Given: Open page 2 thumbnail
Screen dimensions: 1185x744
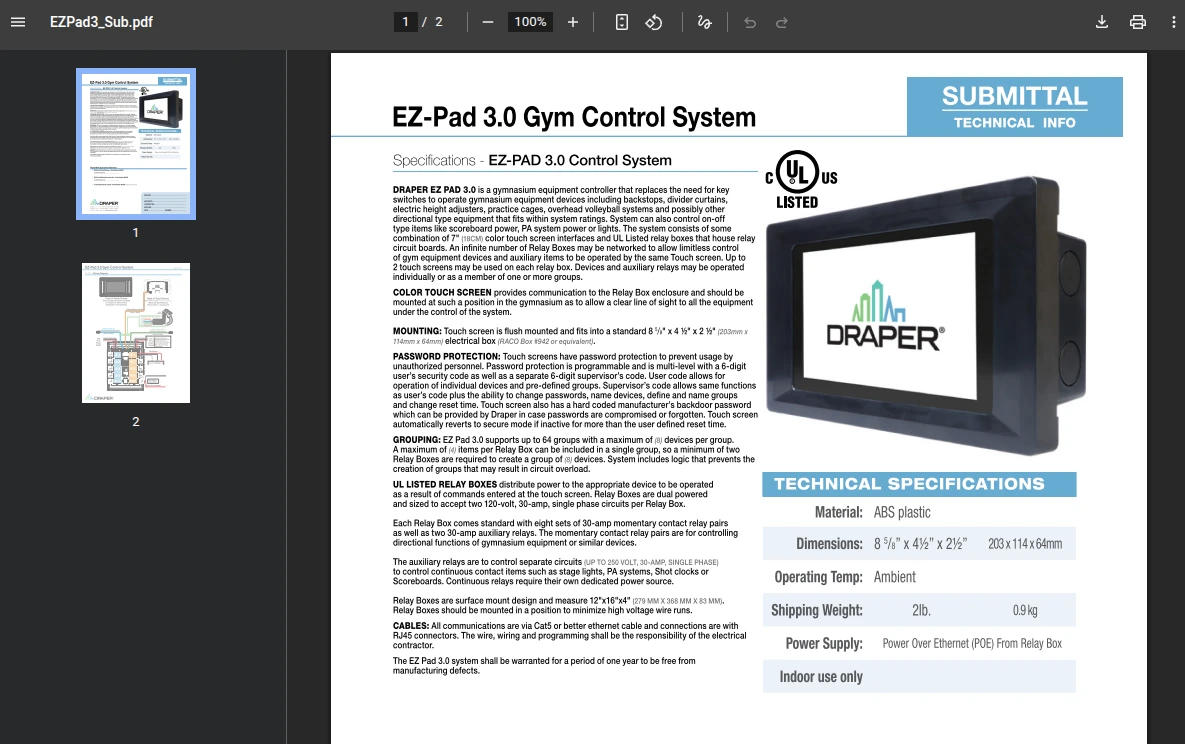Looking at the screenshot, I should [136, 333].
